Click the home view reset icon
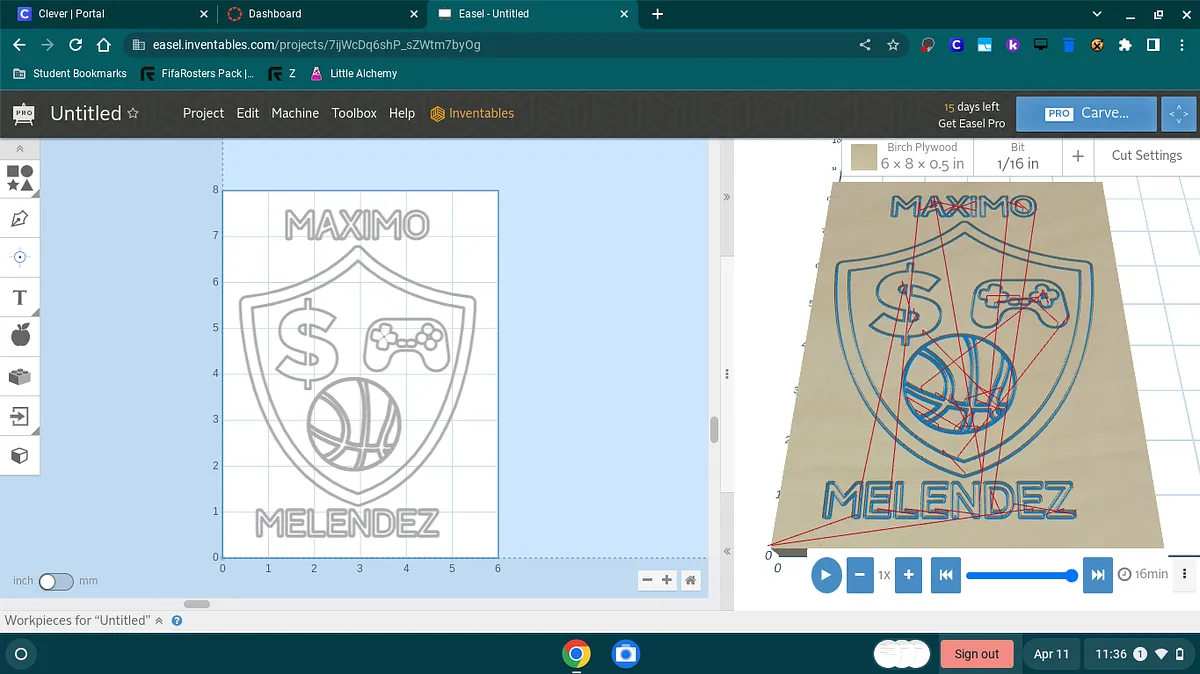1200x674 pixels. [690, 580]
